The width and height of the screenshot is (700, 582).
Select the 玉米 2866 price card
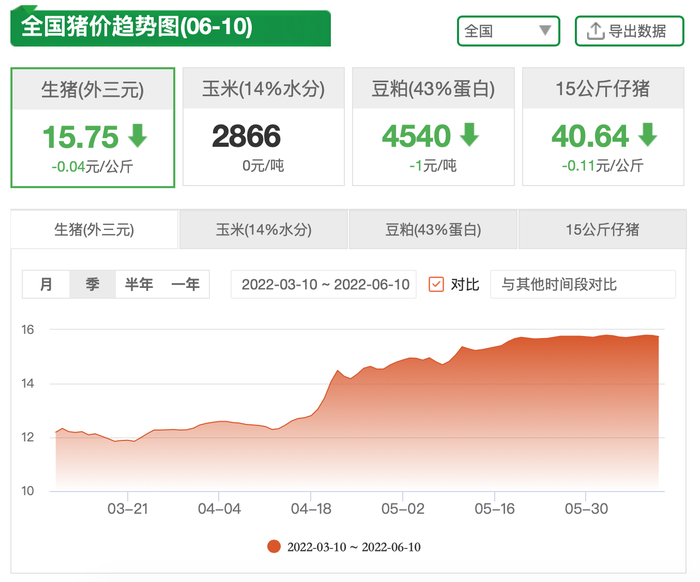click(263, 127)
